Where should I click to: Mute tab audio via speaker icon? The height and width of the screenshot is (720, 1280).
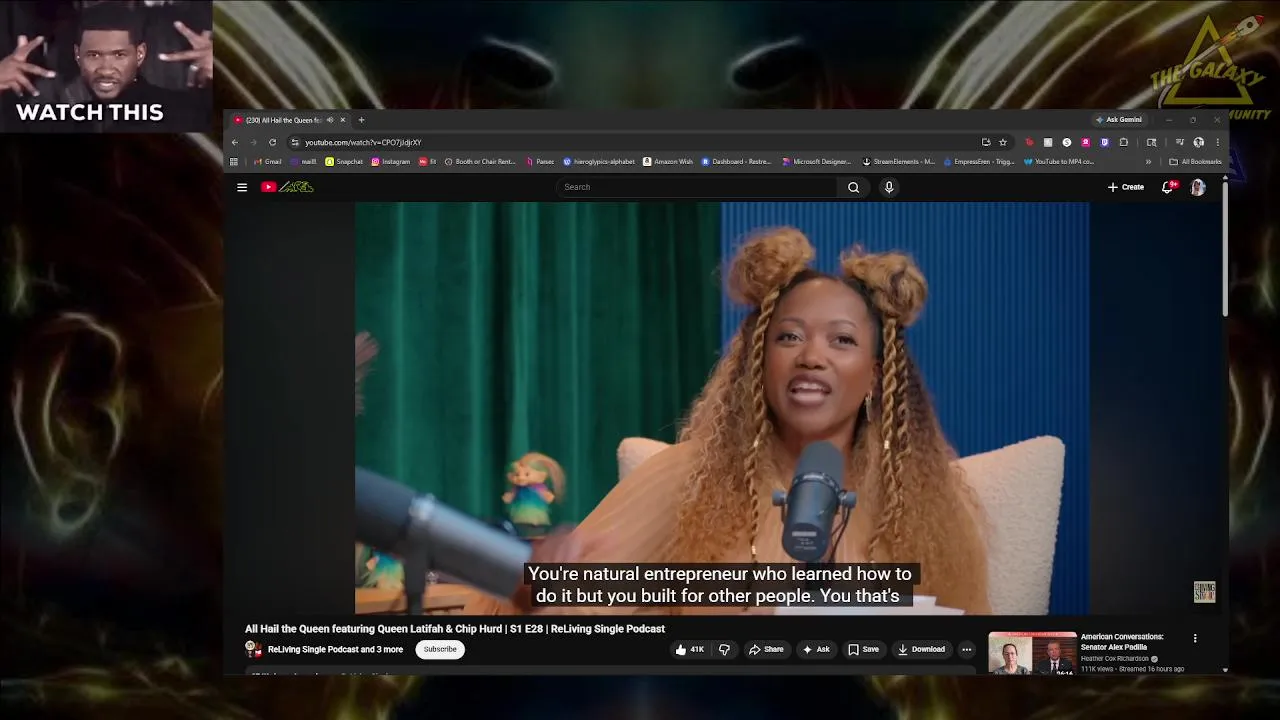point(329,120)
